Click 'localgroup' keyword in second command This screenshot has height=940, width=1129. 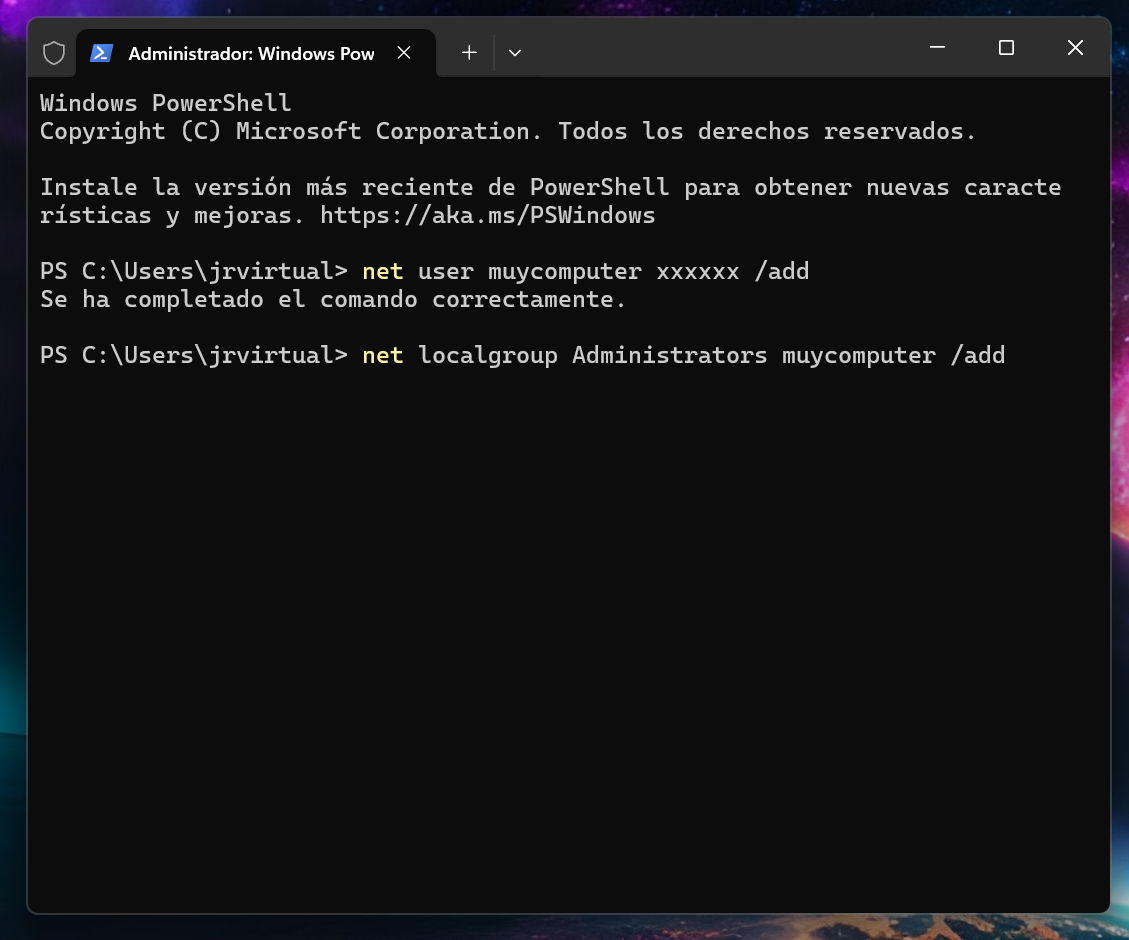tap(487, 355)
